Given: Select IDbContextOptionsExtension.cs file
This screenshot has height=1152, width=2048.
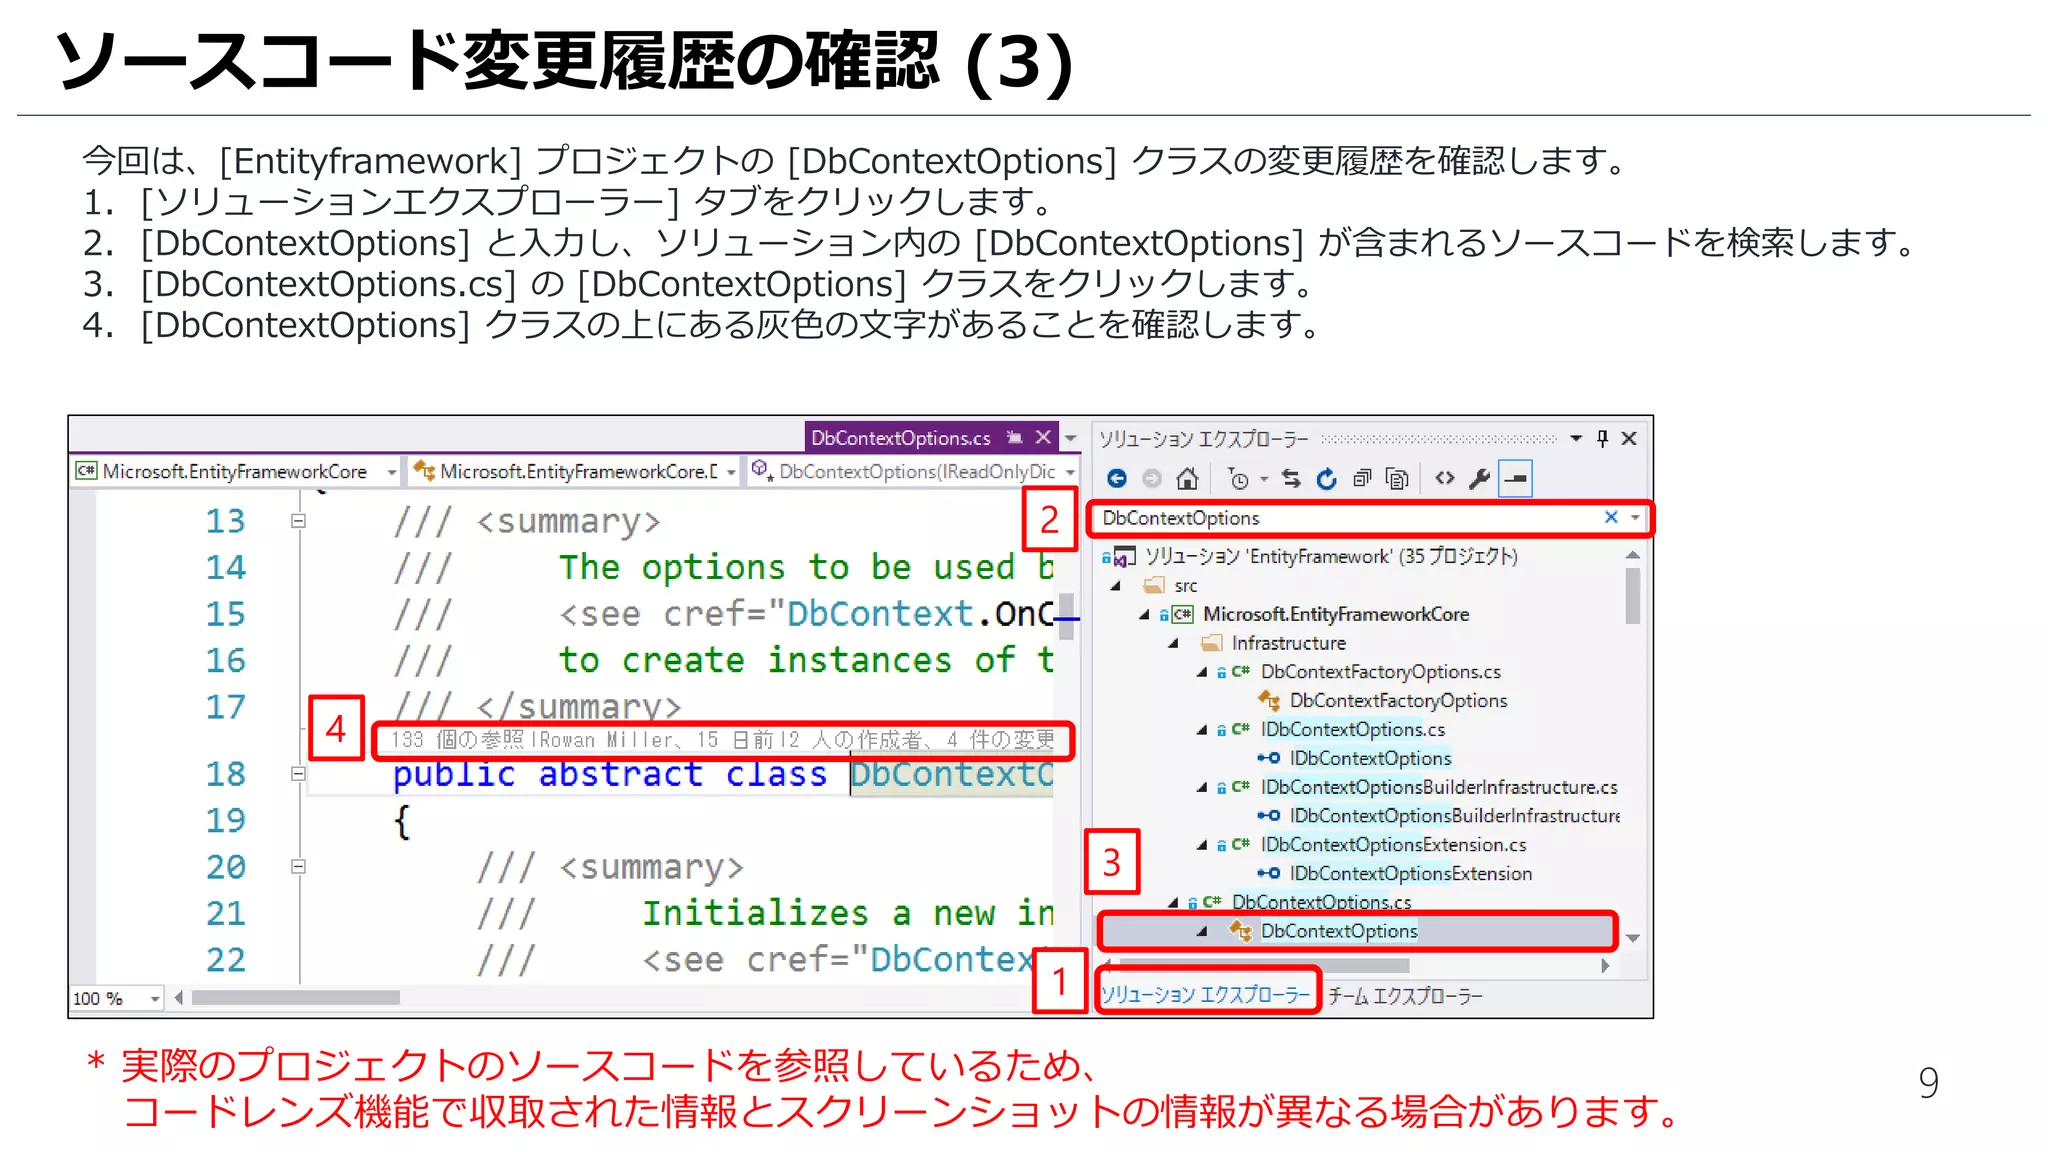Looking at the screenshot, I should 1393,845.
